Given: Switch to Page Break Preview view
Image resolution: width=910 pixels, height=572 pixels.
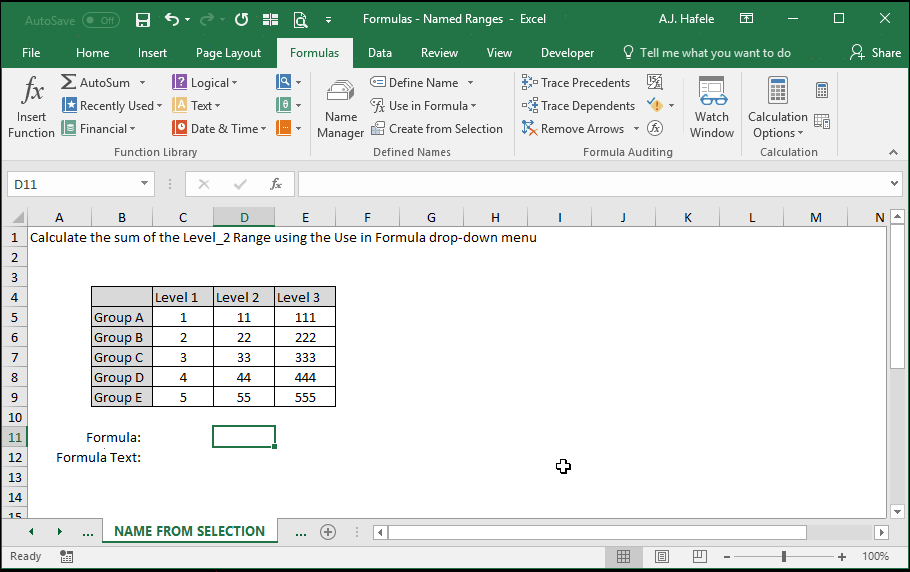Looking at the screenshot, I should (700, 557).
